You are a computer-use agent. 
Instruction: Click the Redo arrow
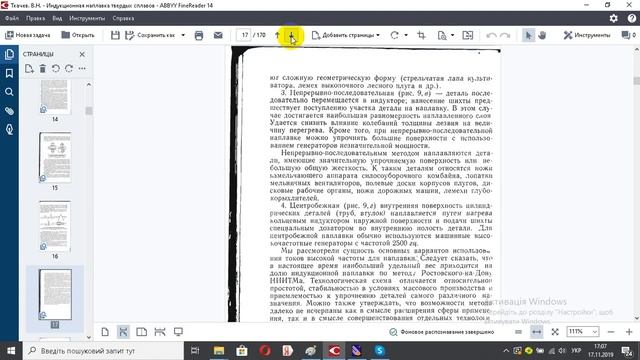[x=505, y=36]
